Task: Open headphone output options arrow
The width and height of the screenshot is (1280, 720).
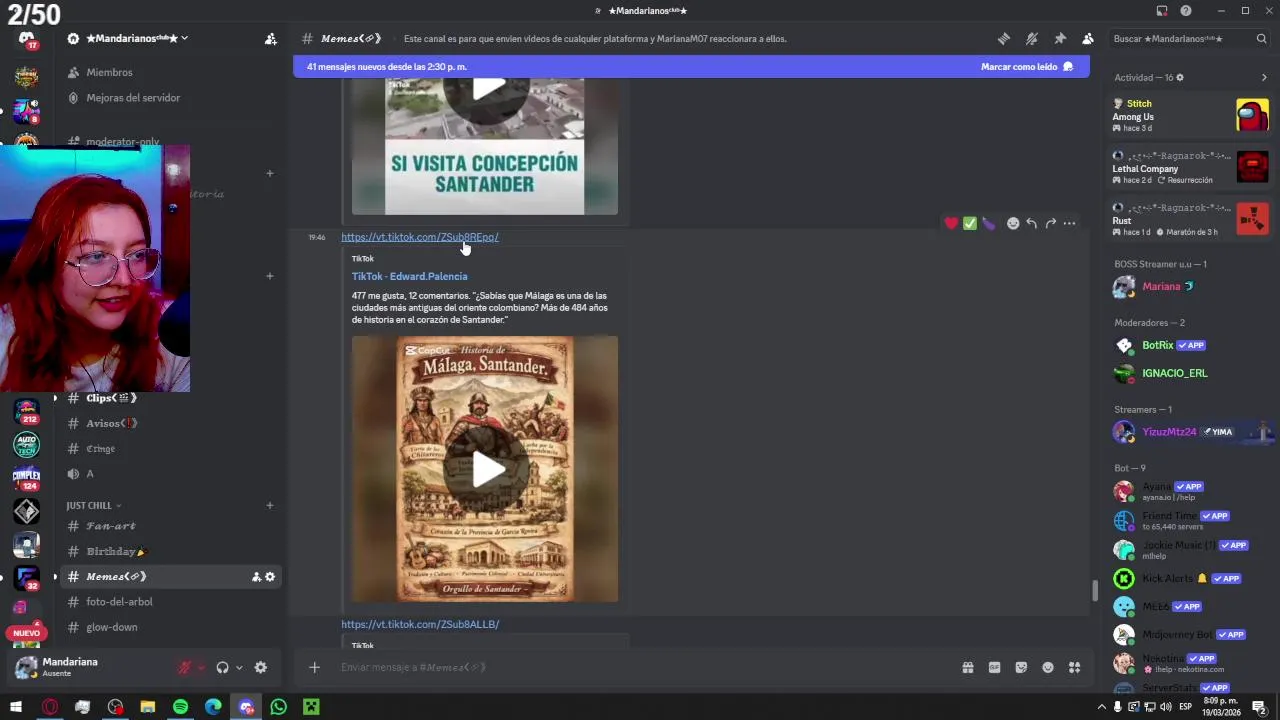Action: pyautogui.click(x=239, y=668)
